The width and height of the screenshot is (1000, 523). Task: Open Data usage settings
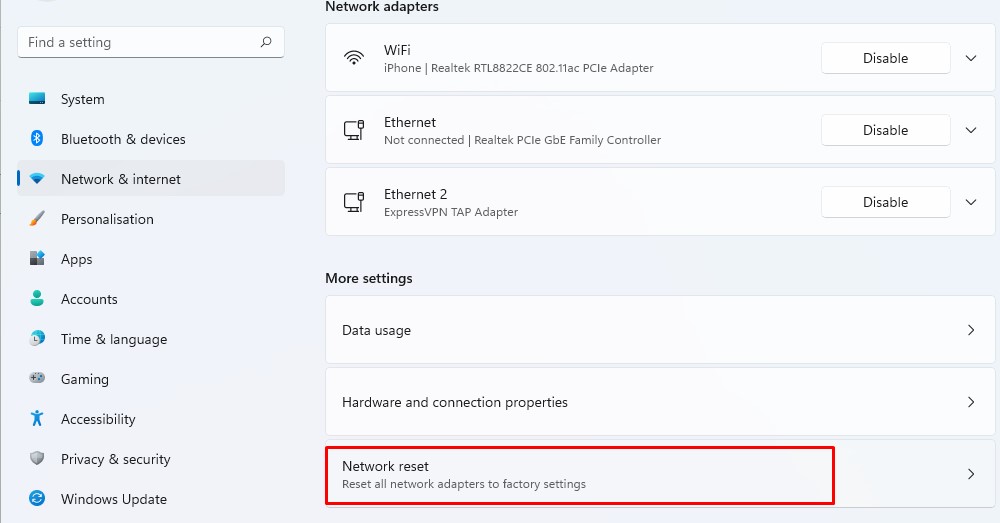pos(660,330)
